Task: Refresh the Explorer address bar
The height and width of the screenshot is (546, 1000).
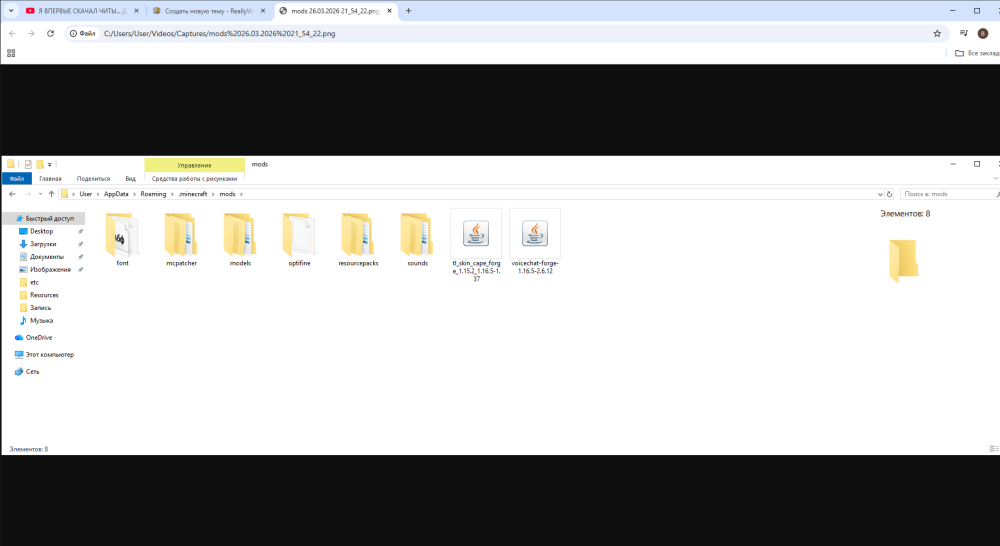Action: click(890, 194)
